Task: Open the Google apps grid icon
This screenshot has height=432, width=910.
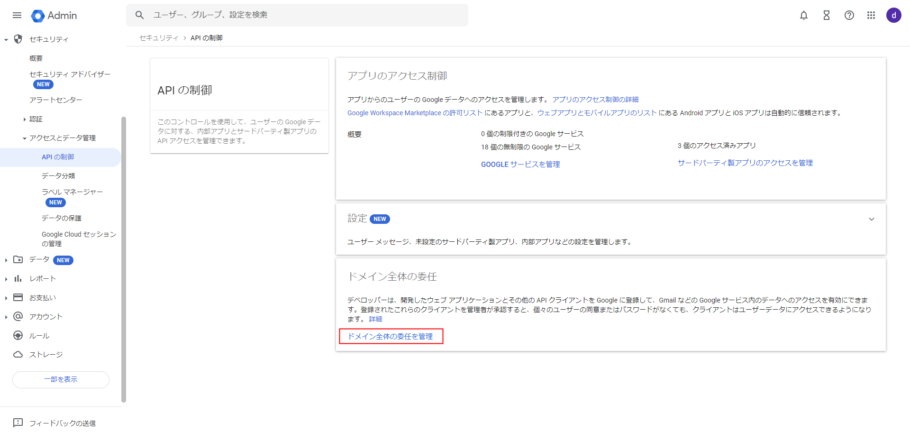Action: tap(871, 15)
